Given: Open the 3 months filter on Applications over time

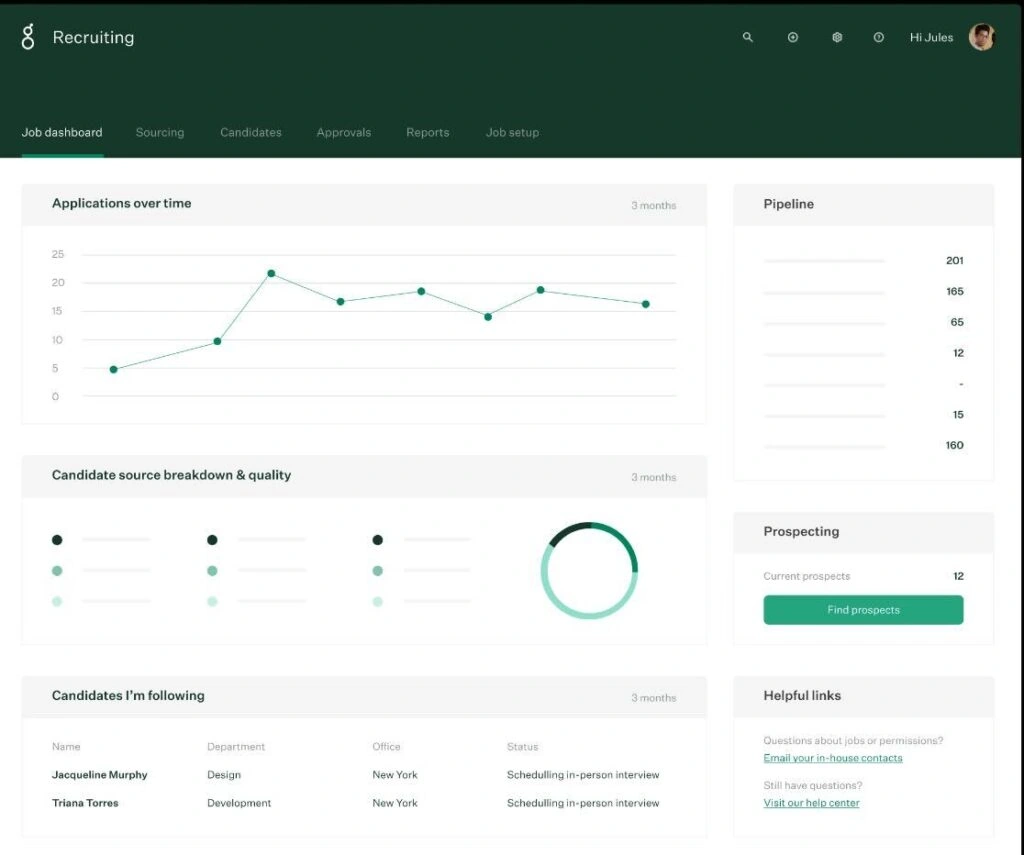Looking at the screenshot, I should click(653, 205).
